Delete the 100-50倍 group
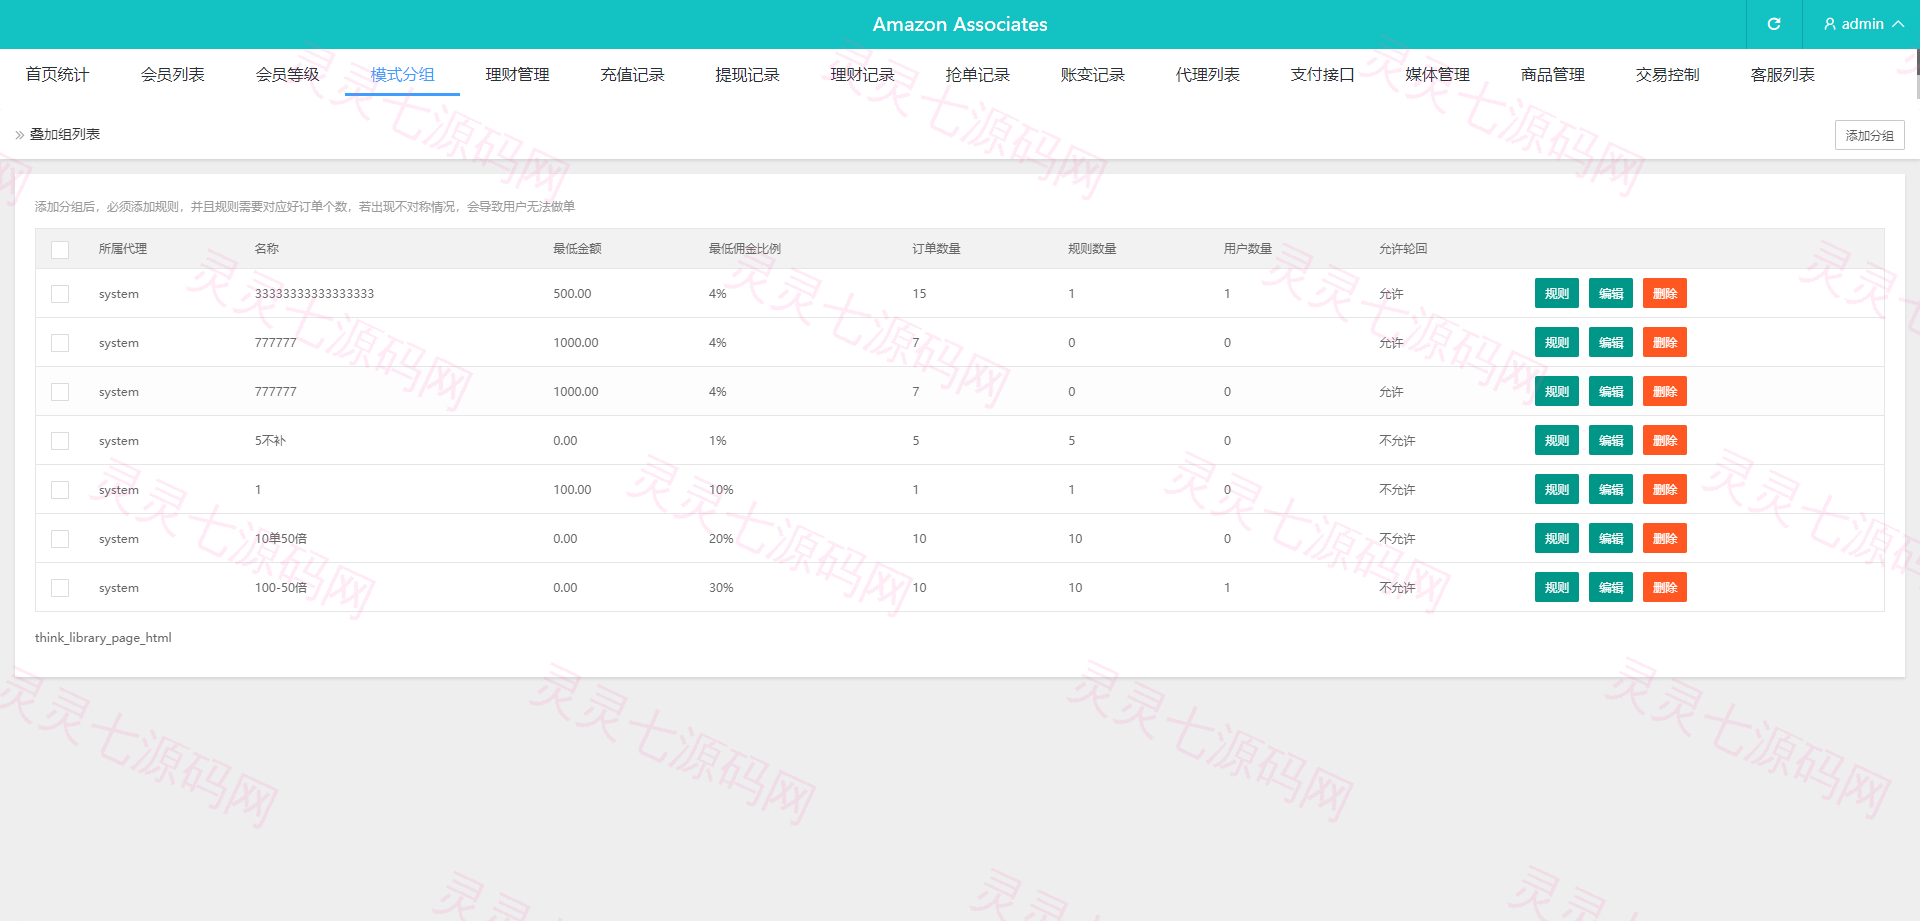The width and height of the screenshot is (1920, 921). [x=1665, y=587]
